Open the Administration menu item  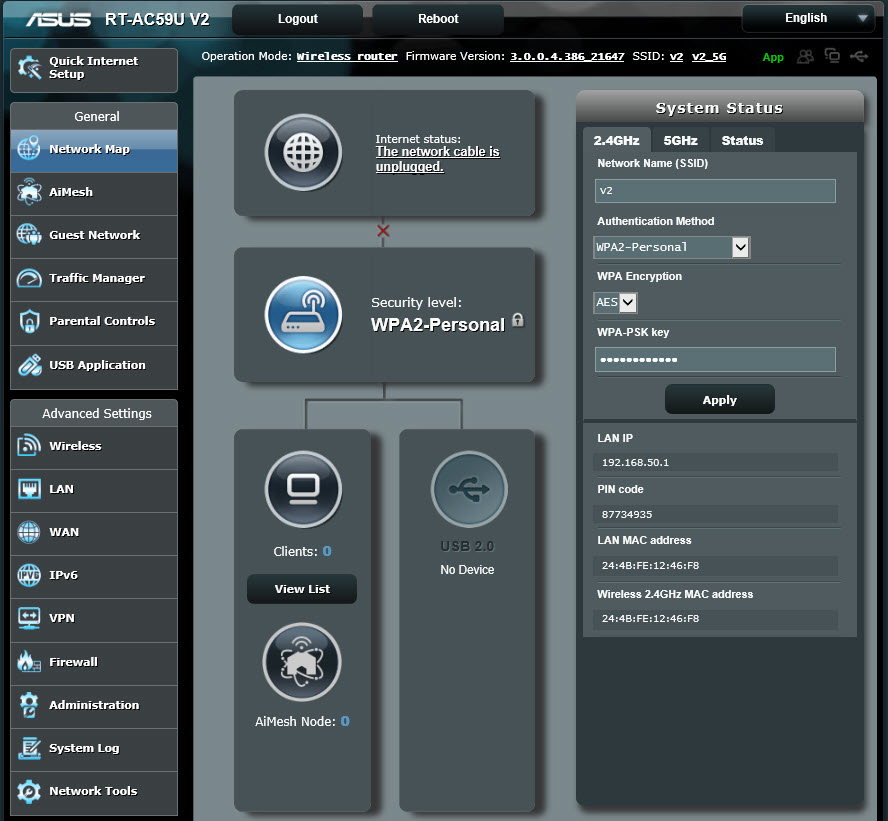94,705
